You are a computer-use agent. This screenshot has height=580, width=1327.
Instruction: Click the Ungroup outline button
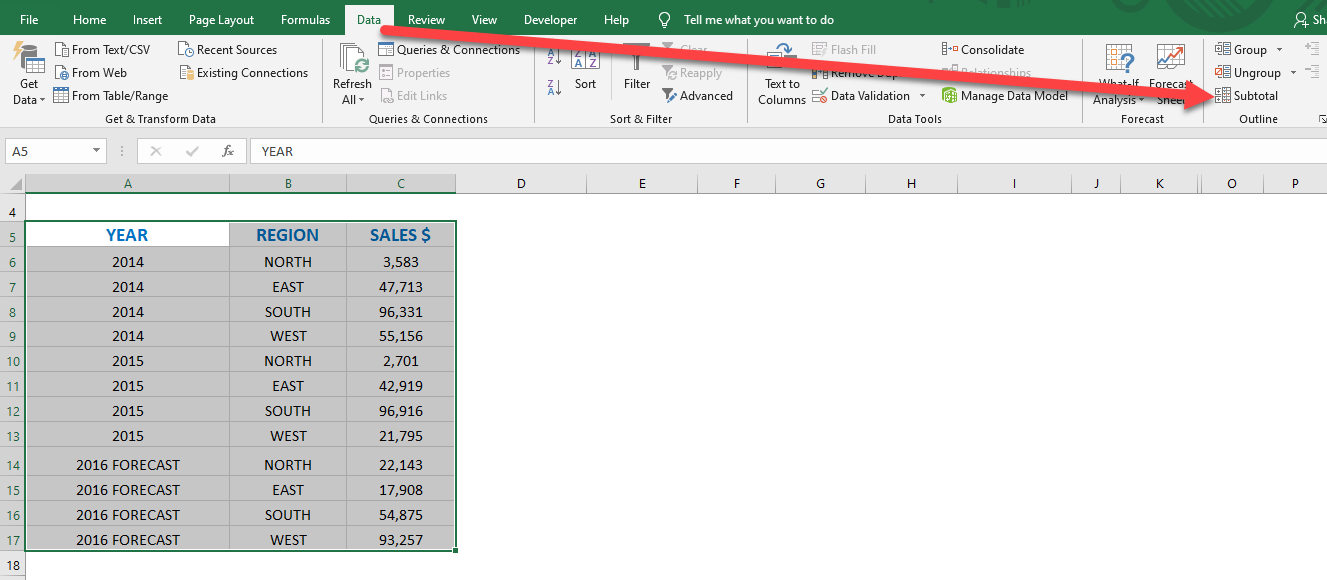coord(1248,72)
